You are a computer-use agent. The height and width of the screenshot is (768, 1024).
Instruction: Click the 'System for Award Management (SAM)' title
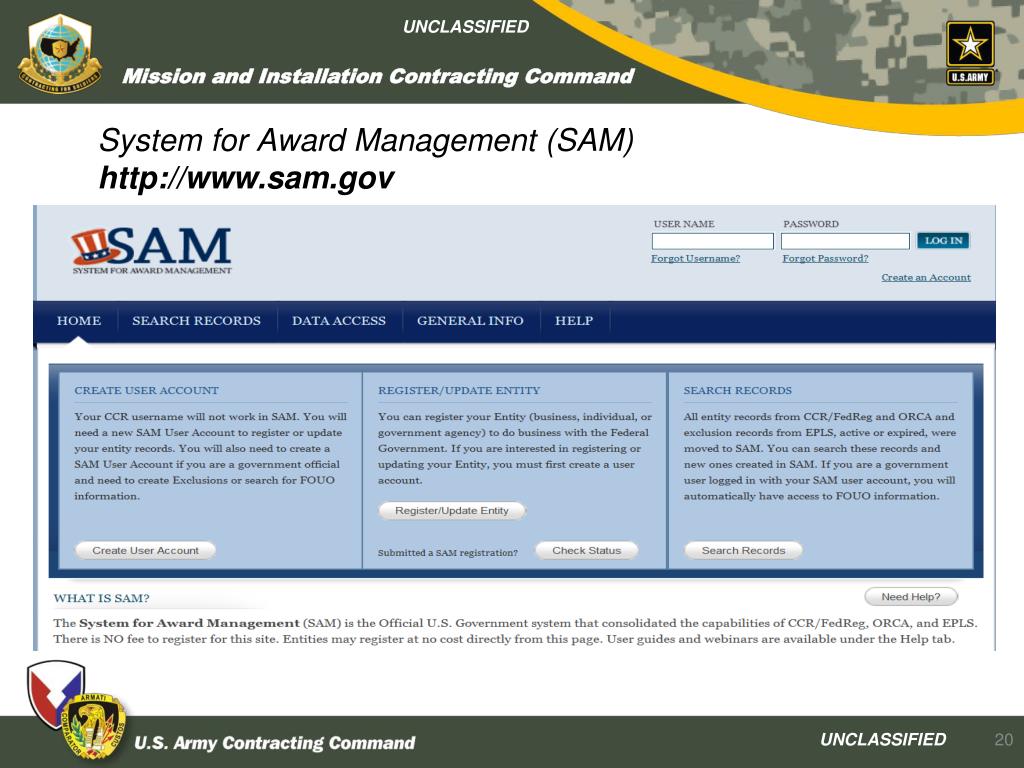tap(366, 140)
